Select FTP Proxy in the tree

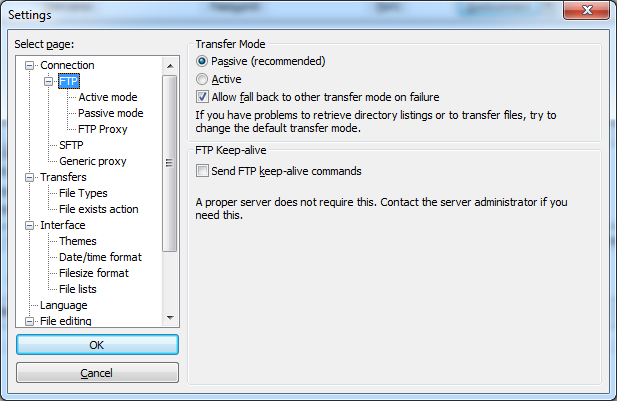pyautogui.click(x=102, y=129)
